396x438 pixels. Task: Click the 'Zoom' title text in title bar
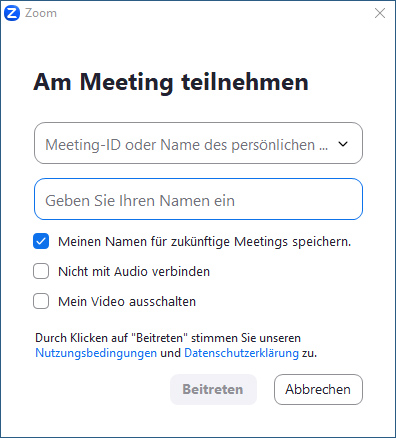pyautogui.click(x=41, y=13)
